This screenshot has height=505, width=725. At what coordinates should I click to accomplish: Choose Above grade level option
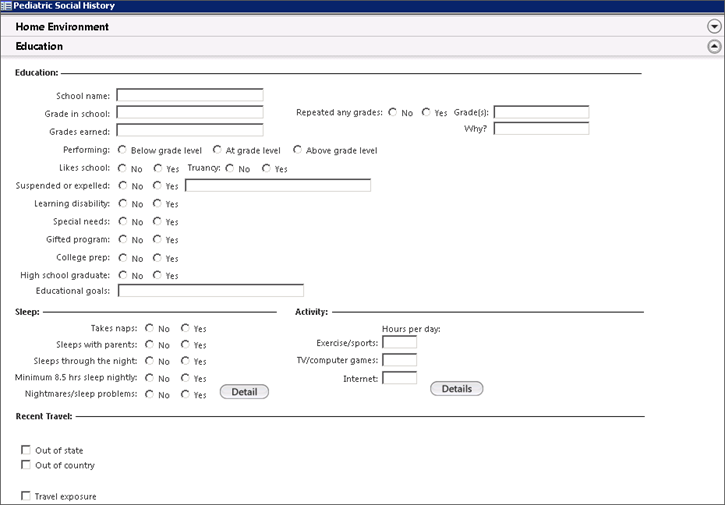[298, 150]
